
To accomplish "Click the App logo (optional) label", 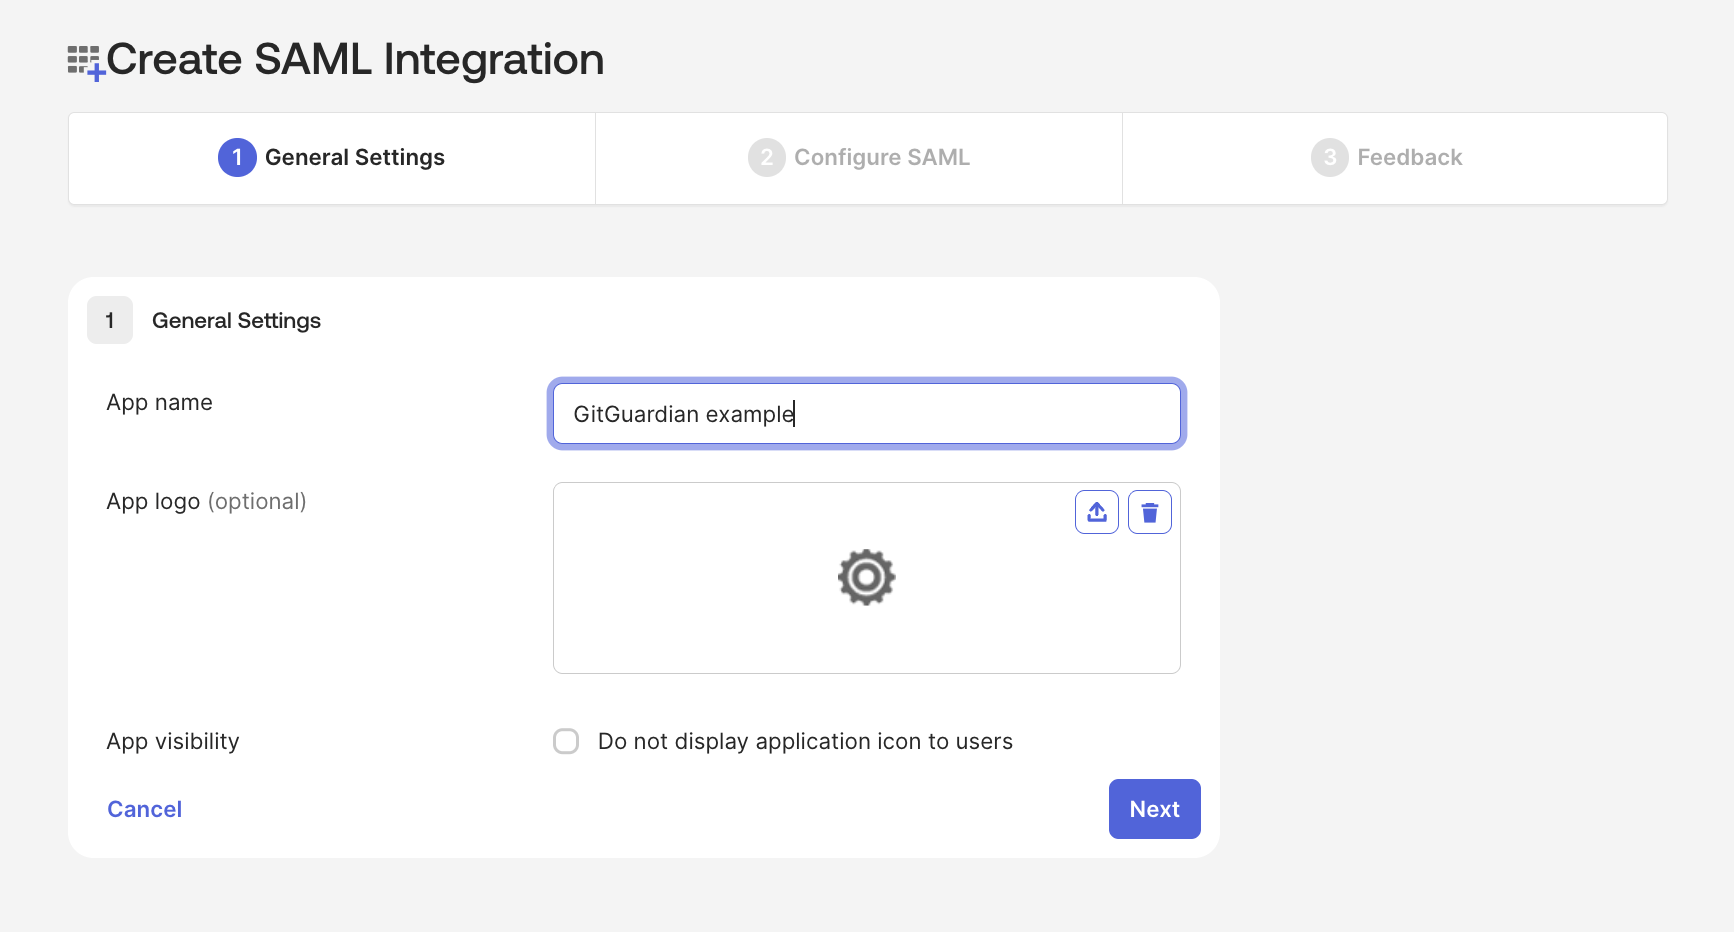I will click(206, 501).
